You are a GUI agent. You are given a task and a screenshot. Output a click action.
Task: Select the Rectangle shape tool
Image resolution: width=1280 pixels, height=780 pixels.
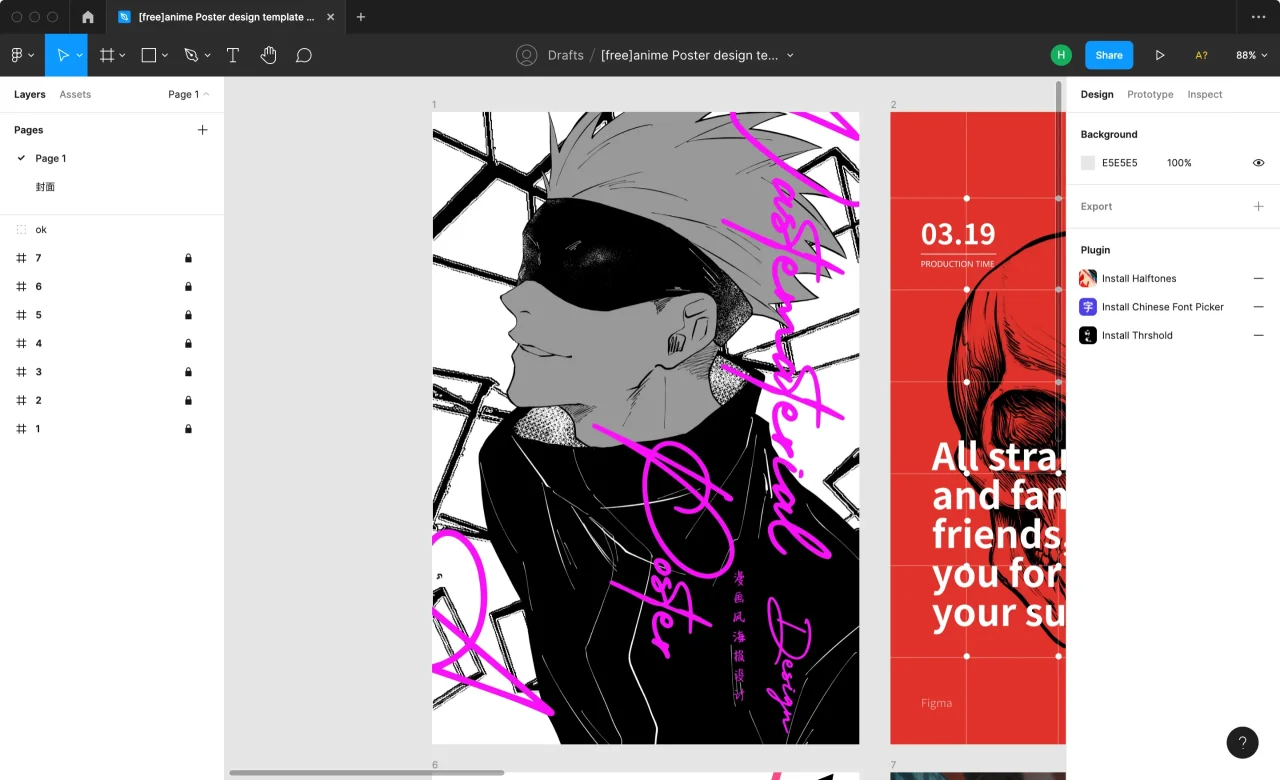coord(149,55)
